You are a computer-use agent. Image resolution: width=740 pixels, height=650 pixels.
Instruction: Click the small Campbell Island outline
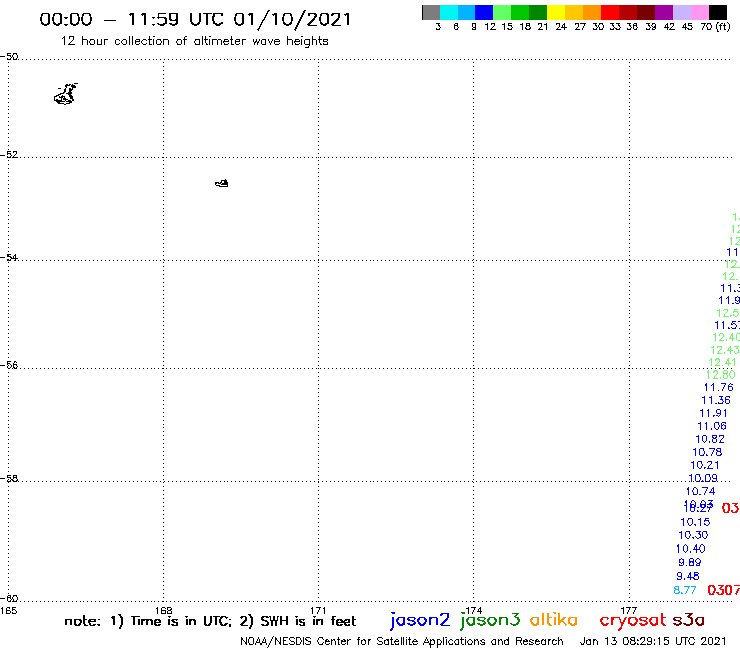[222, 183]
